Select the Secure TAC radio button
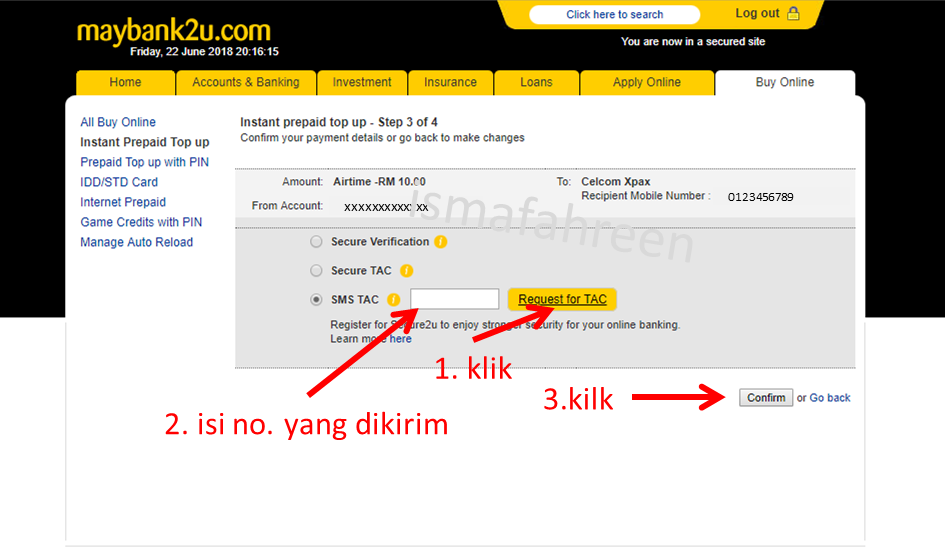The image size is (945, 555). coord(316,271)
